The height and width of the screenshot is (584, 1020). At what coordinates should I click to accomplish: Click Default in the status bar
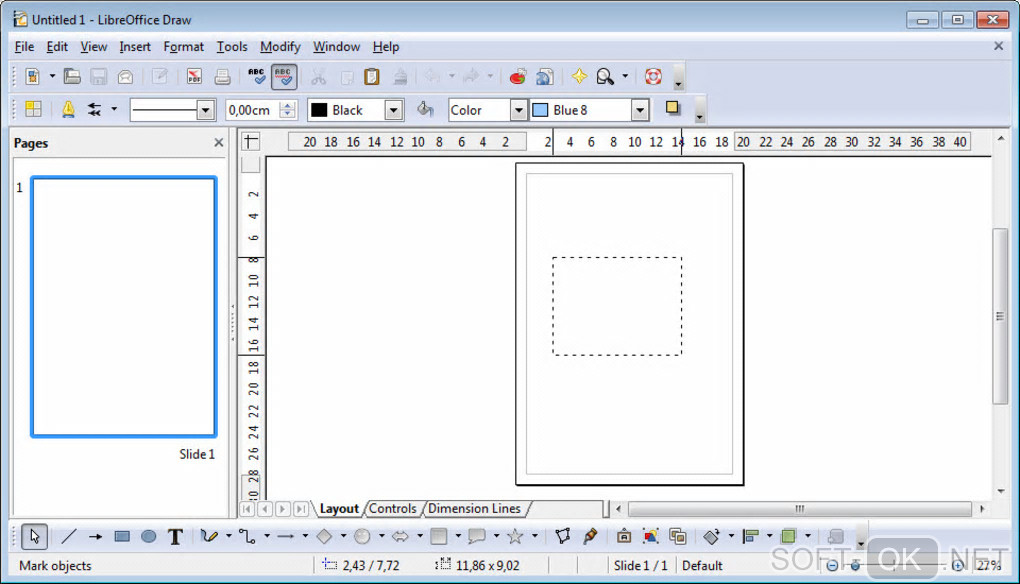pos(702,566)
